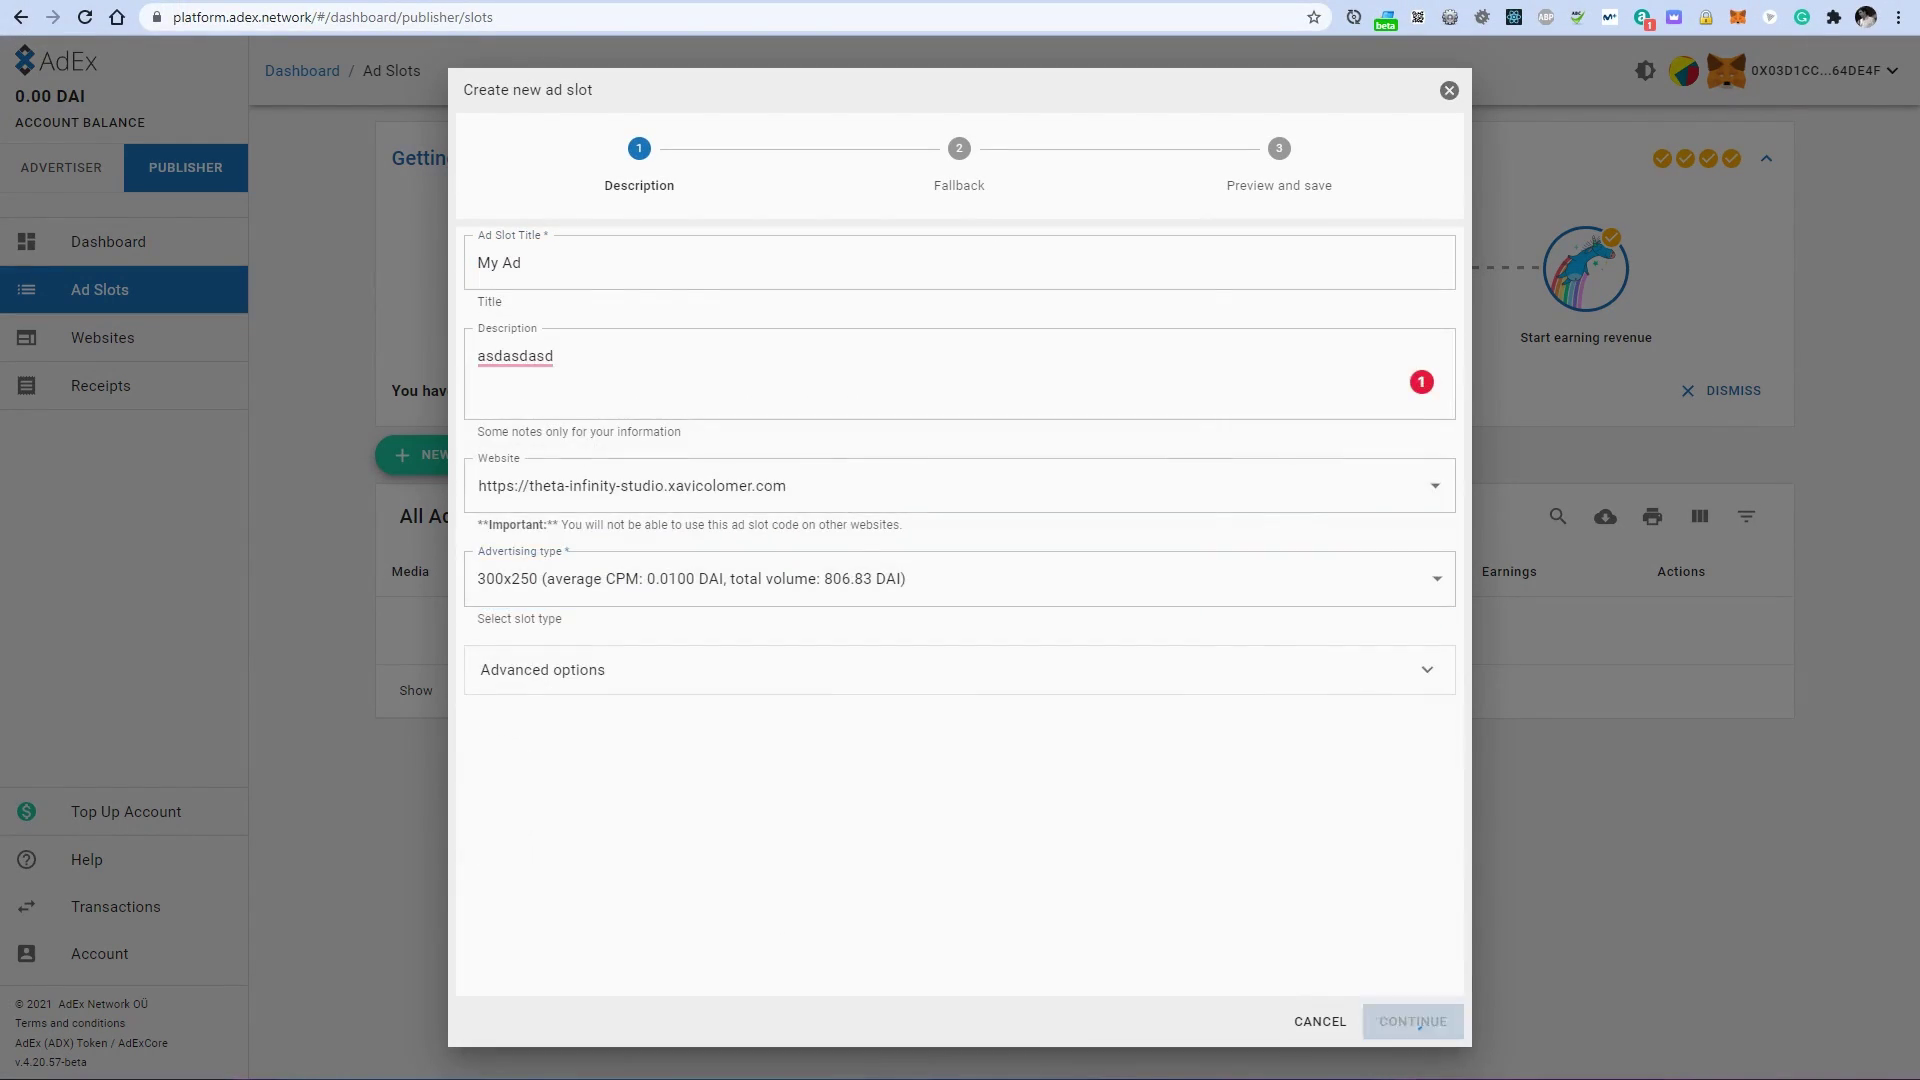Click the MetaMask fox icon
1920x1080 pixels.
pyautogui.click(x=1726, y=71)
